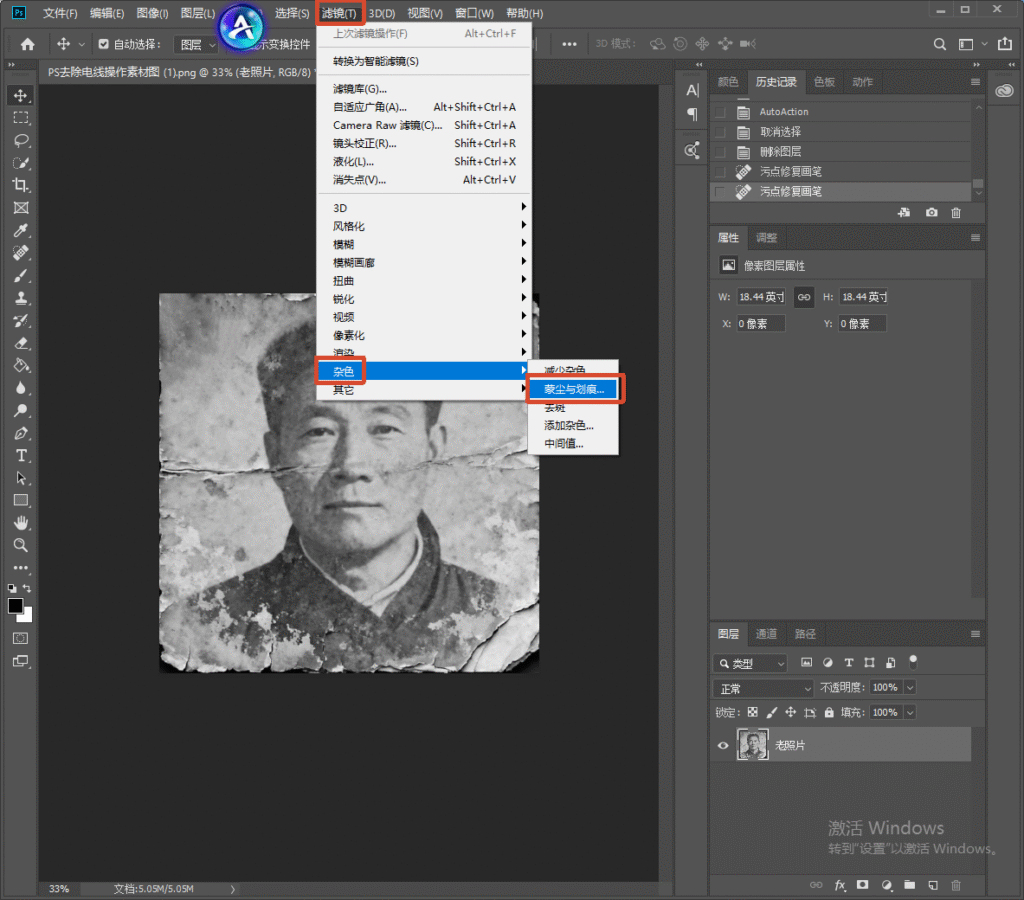Viewport: 1024px width, 900px height.
Task: Open the 类型 layer filter dropdown
Action: click(x=750, y=664)
